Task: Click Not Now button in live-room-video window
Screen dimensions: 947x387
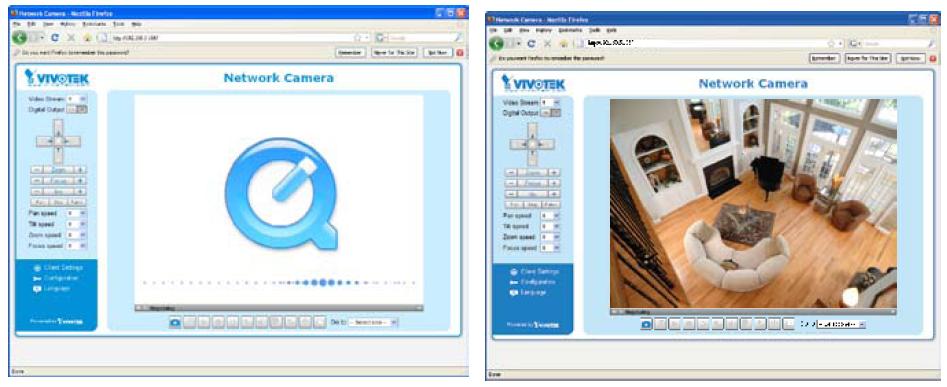Action: click(910, 58)
